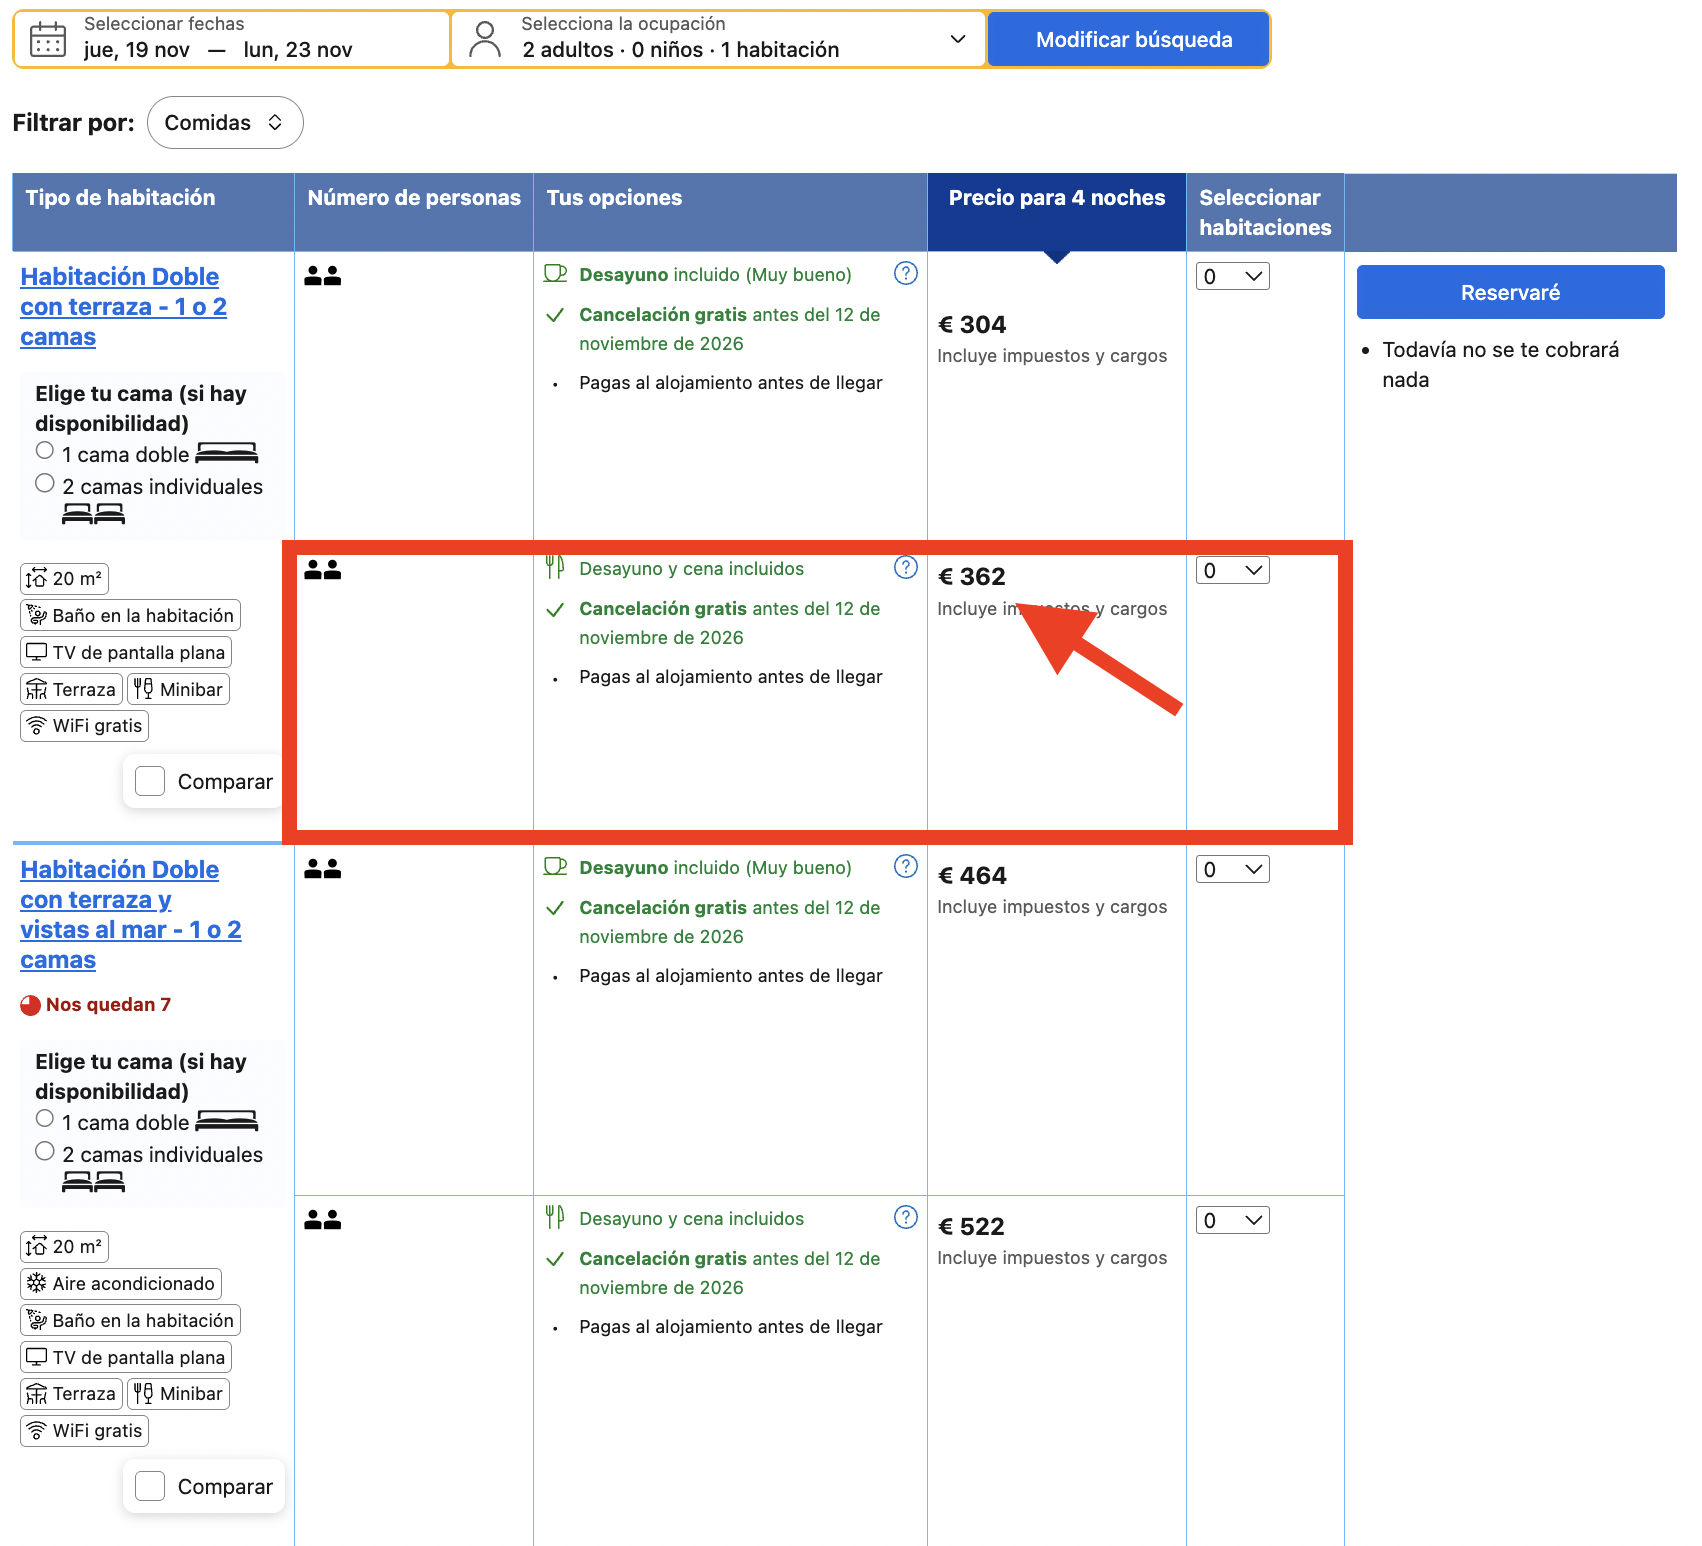Viewport: 1702px width, 1546px height.
Task: Click the check-in date 'jue, 19 nov'
Action: click(137, 50)
